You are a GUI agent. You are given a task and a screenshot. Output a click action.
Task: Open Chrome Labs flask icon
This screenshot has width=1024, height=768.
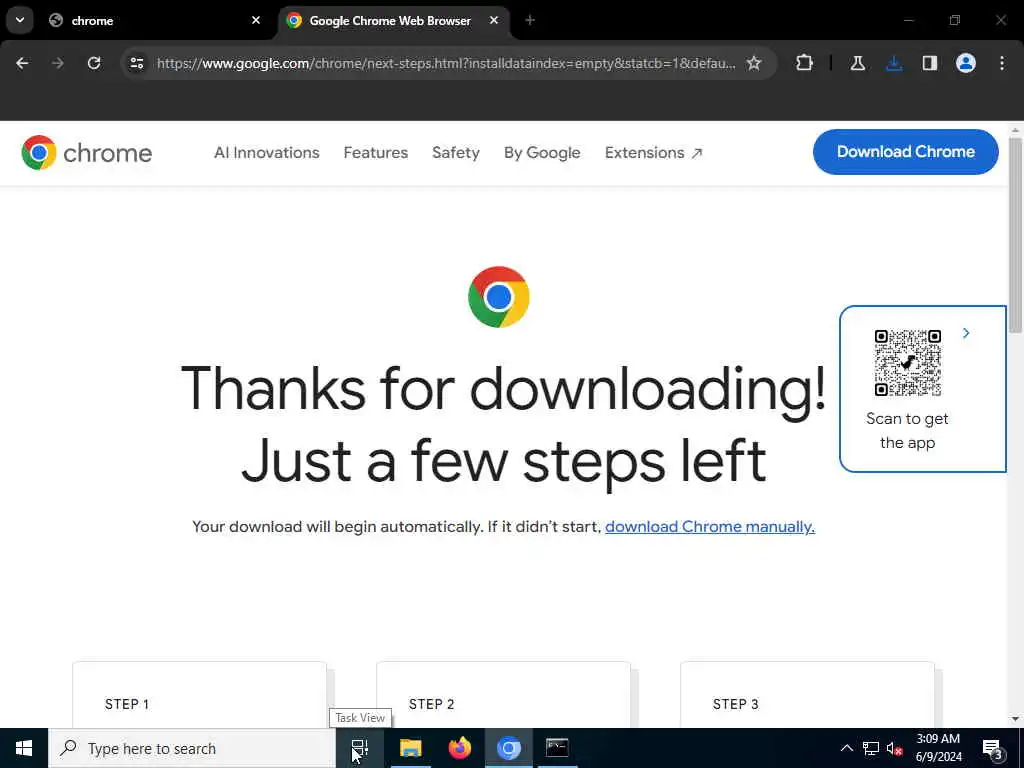(x=857, y=63)
